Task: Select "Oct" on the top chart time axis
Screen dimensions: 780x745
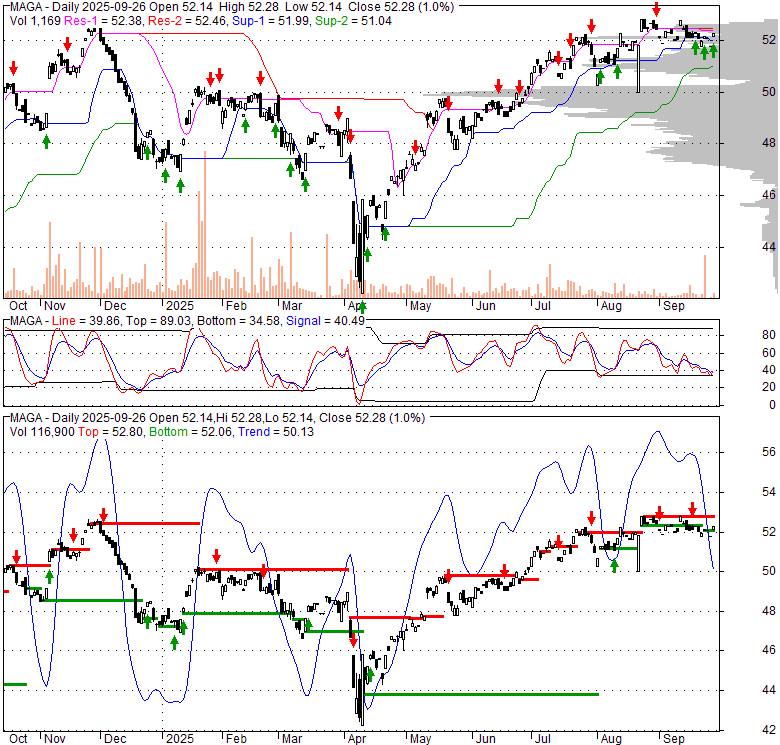Action: (18, 306)
